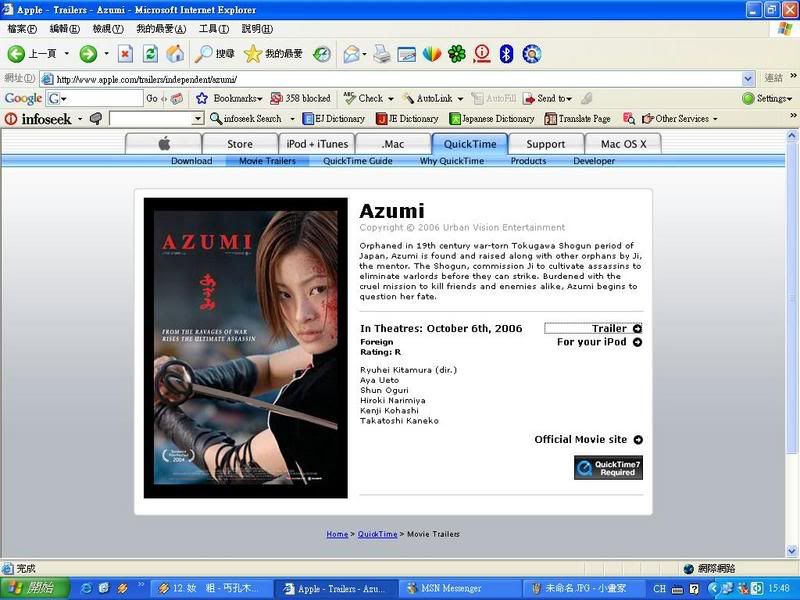
Task: Open the Google Bookmarks dropdown
Action: 230,98
